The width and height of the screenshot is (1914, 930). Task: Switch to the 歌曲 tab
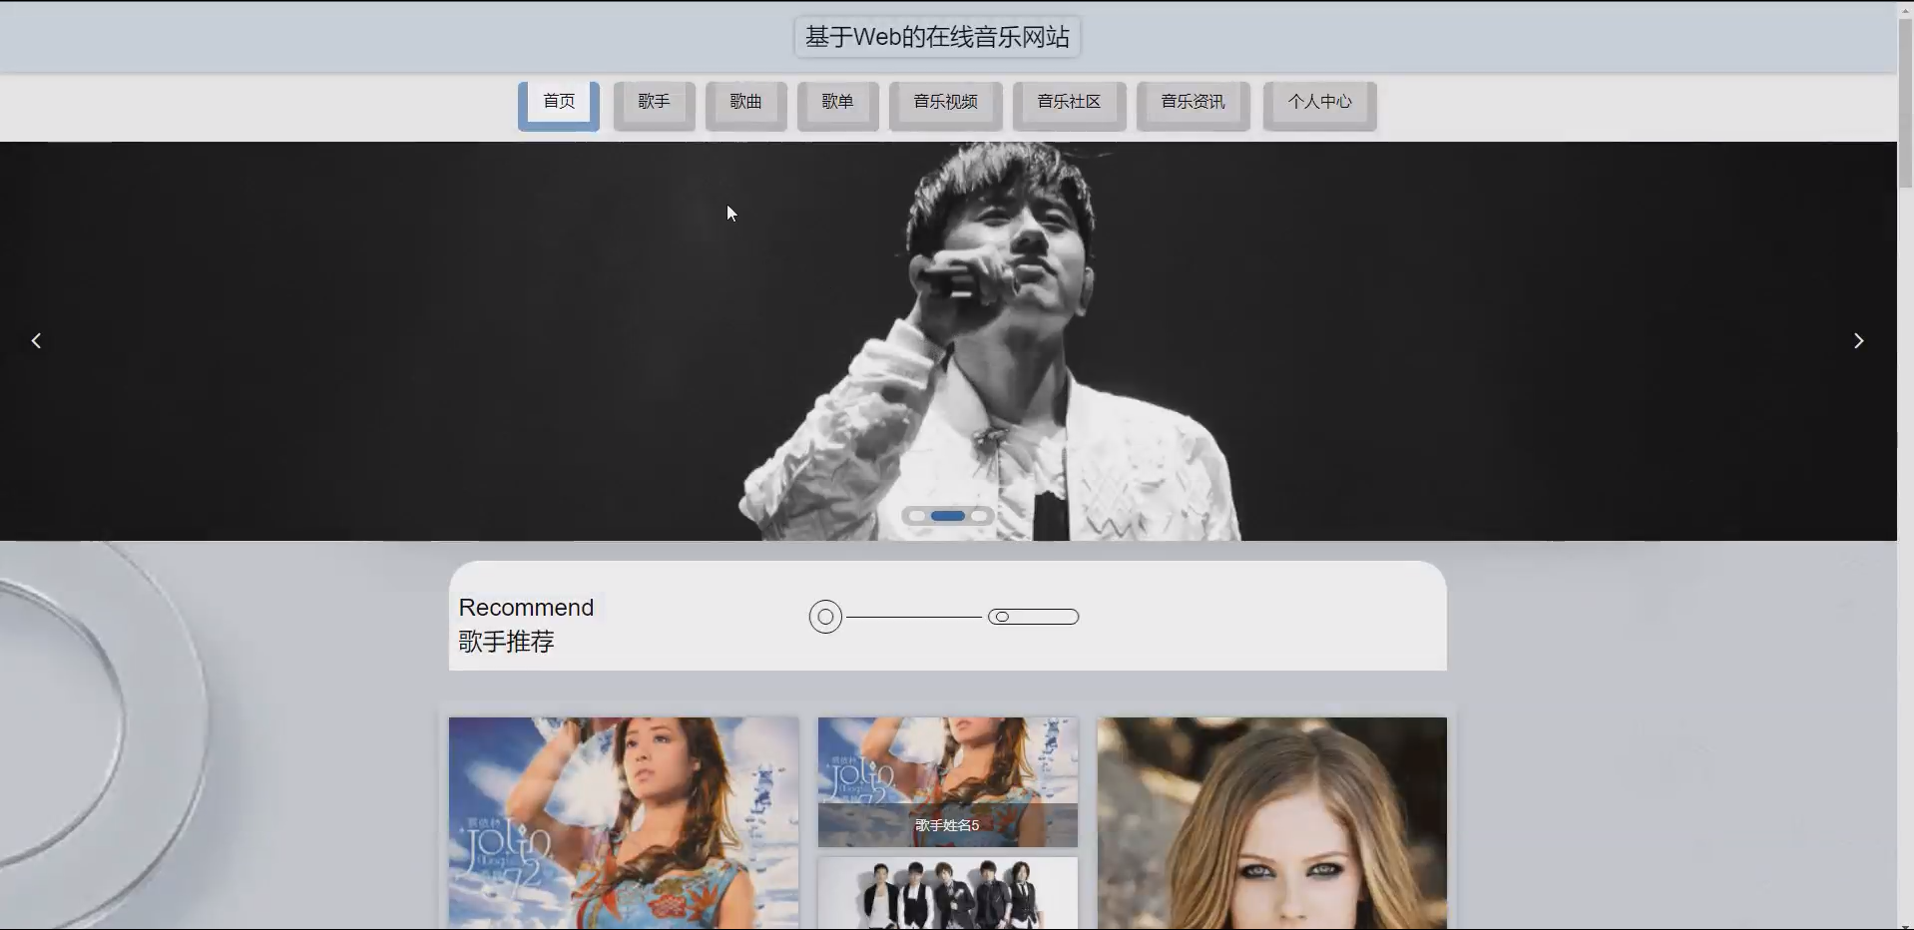[746, 104]
